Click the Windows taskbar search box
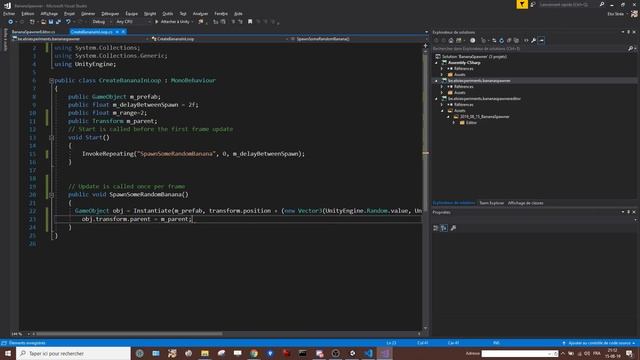The height and width of the screenshot is (360, 640). click(73, 353)
